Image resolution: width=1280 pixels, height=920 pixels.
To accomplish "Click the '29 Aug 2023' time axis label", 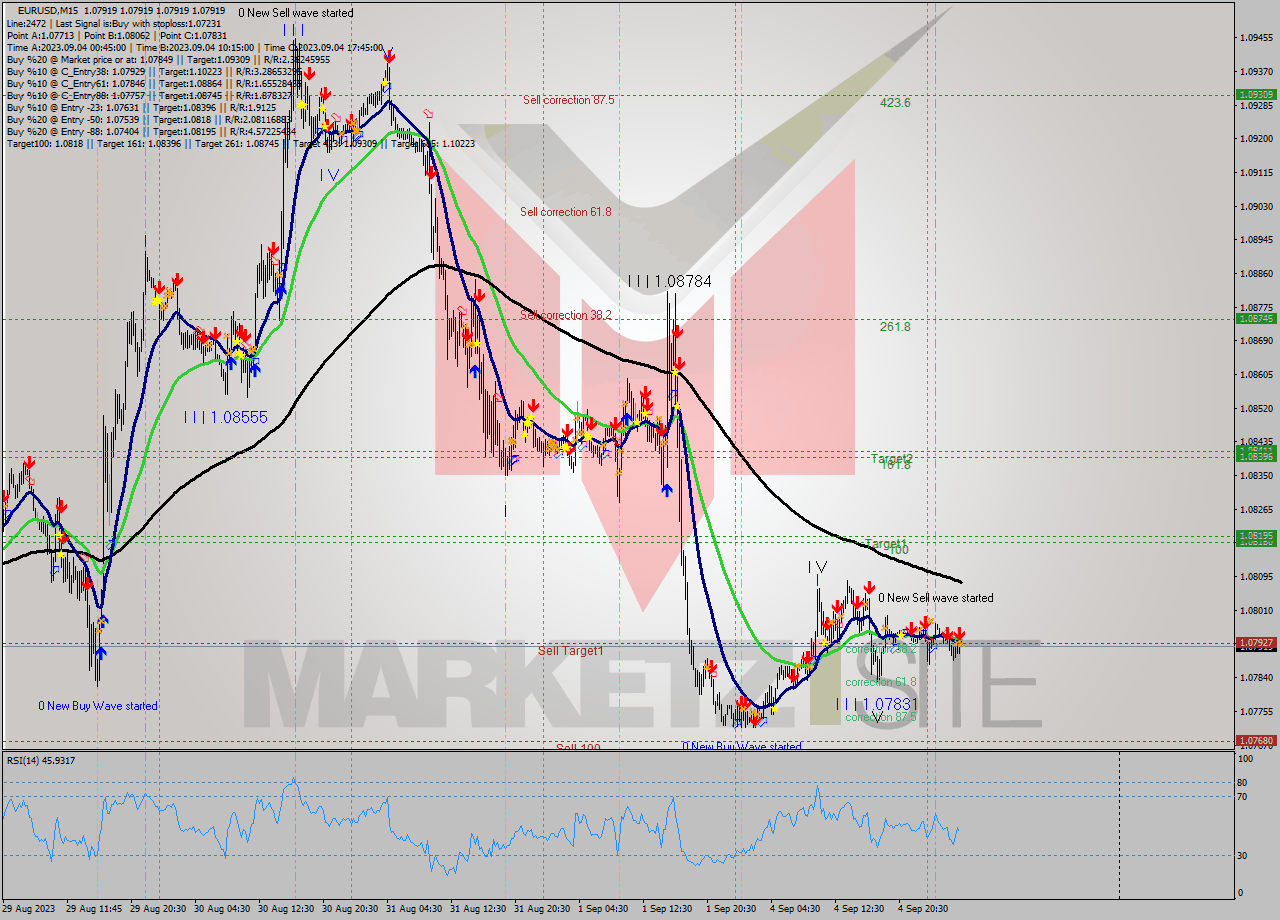I will [x=28, y=909].
